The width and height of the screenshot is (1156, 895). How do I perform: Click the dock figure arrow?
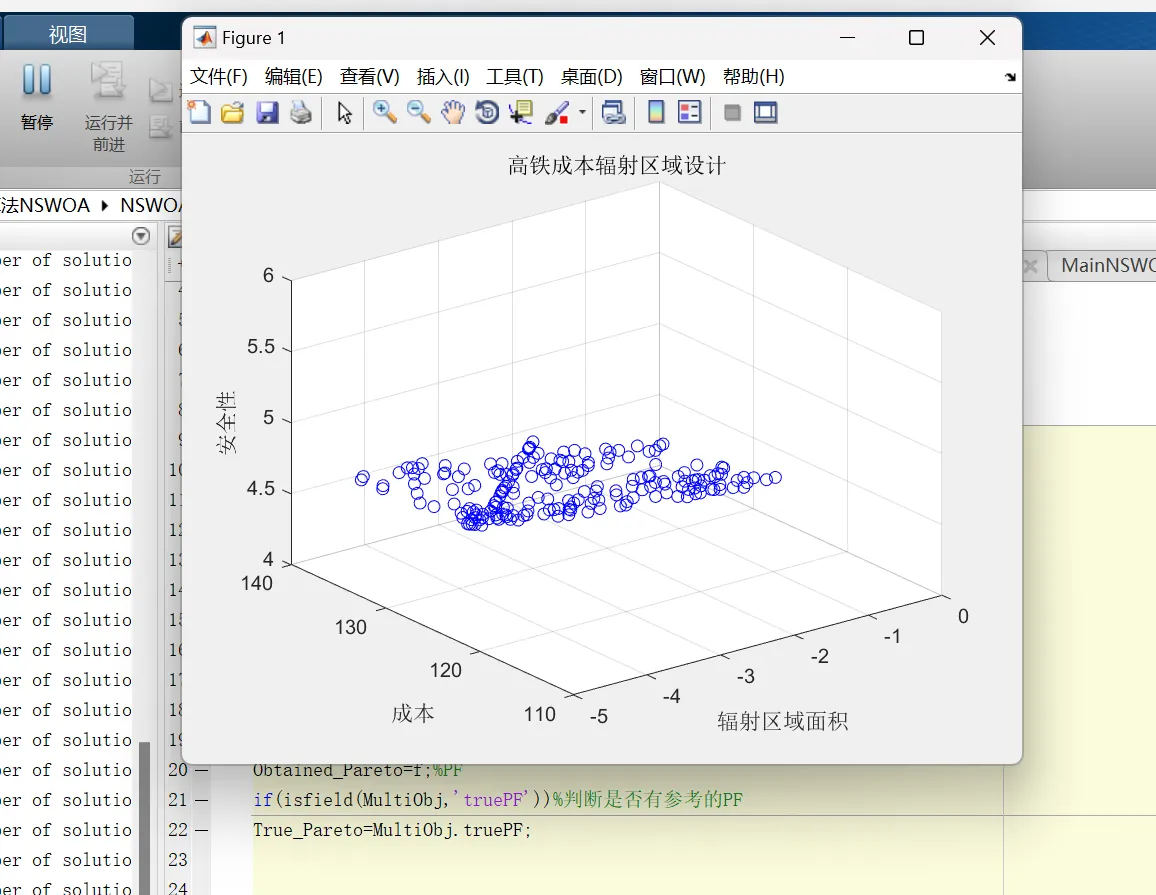point(1010,77)
